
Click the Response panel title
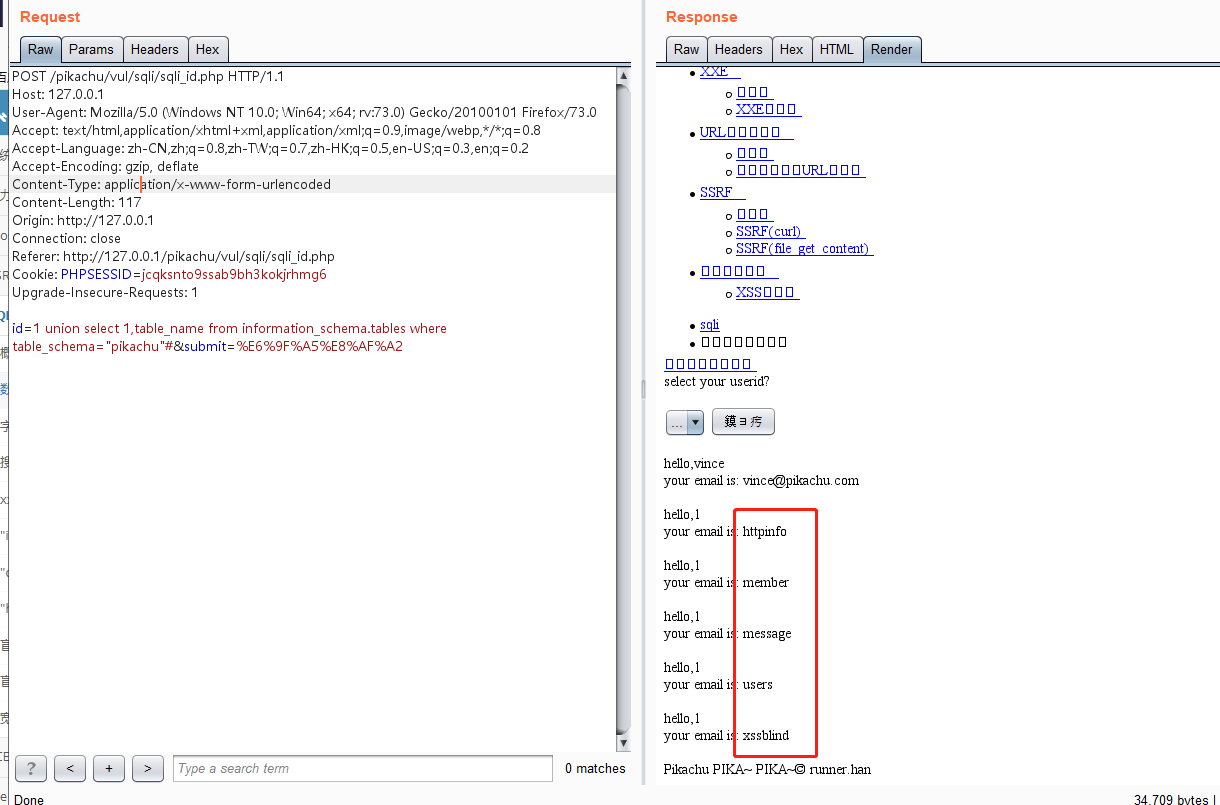[702, 17]
